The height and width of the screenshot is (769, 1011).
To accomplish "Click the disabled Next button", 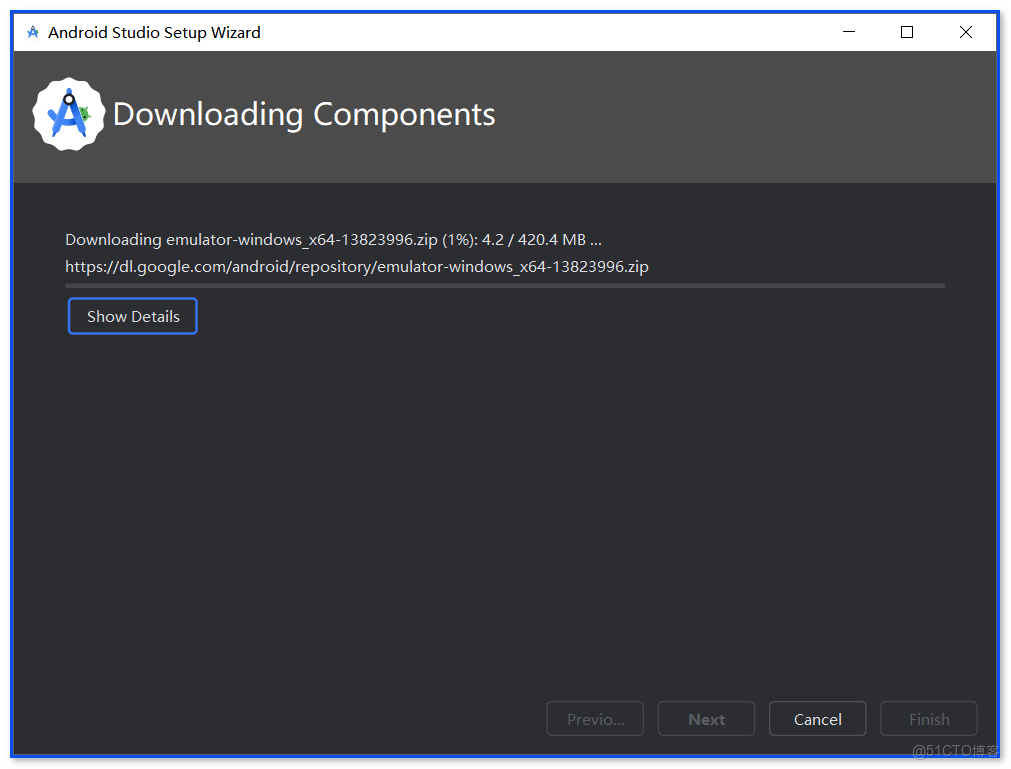I will [x=706, y=718].
